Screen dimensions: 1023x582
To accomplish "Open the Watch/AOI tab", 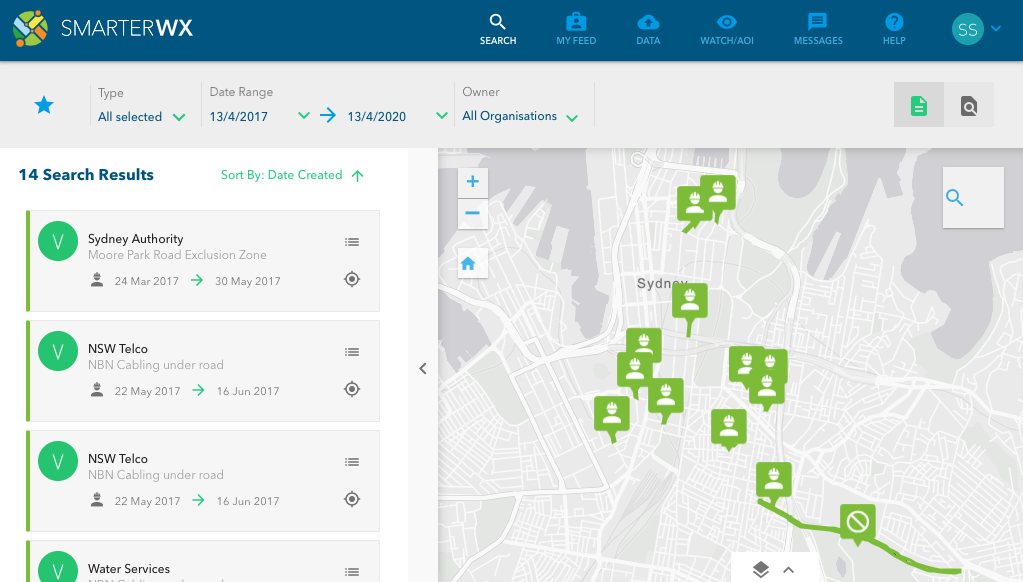I will click(727, 30).
